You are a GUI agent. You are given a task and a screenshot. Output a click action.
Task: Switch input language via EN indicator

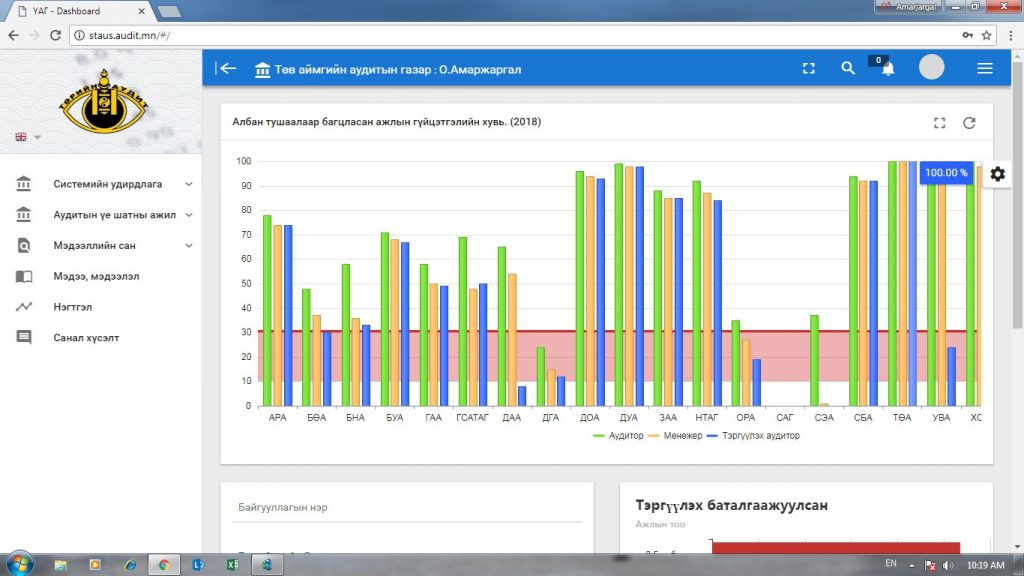[891, 564]
